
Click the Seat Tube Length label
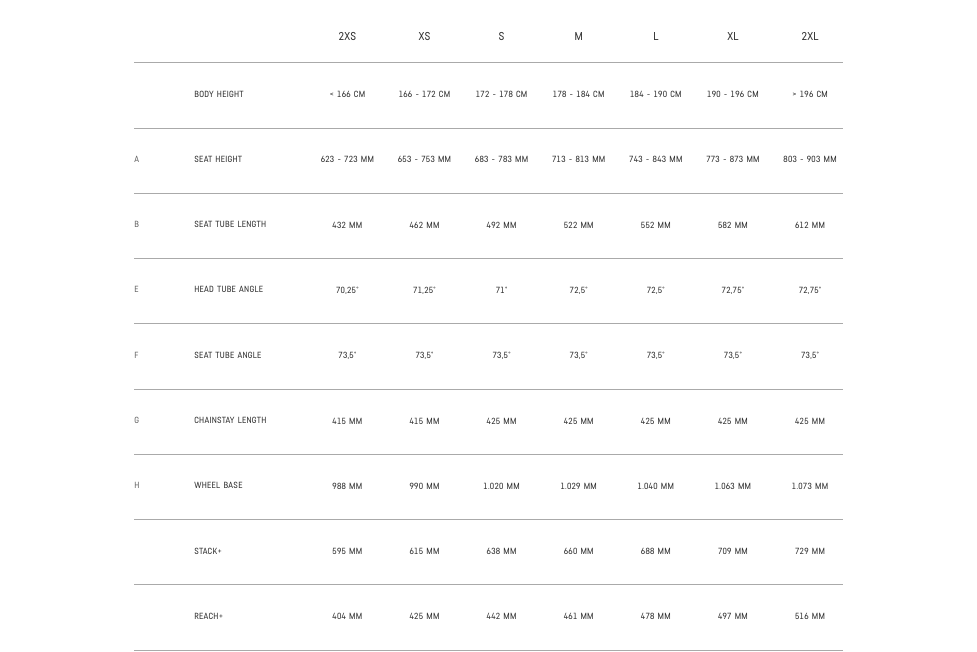tap(230, 224)
